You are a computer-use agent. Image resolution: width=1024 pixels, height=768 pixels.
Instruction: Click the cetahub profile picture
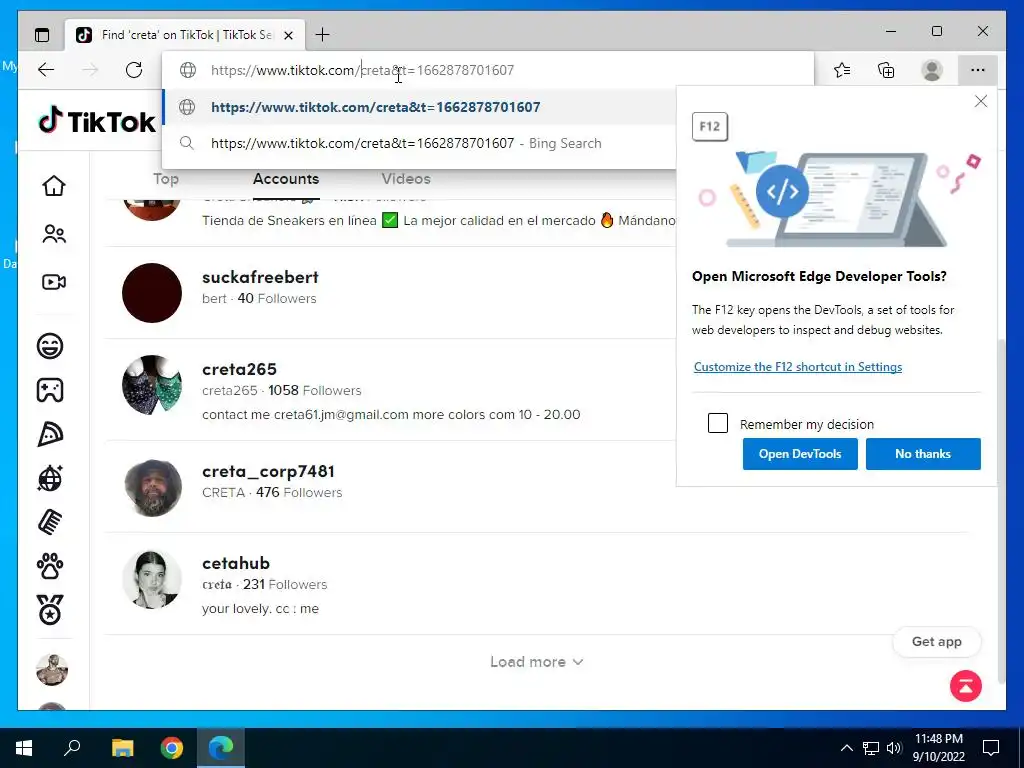click(x=152, y=579)
